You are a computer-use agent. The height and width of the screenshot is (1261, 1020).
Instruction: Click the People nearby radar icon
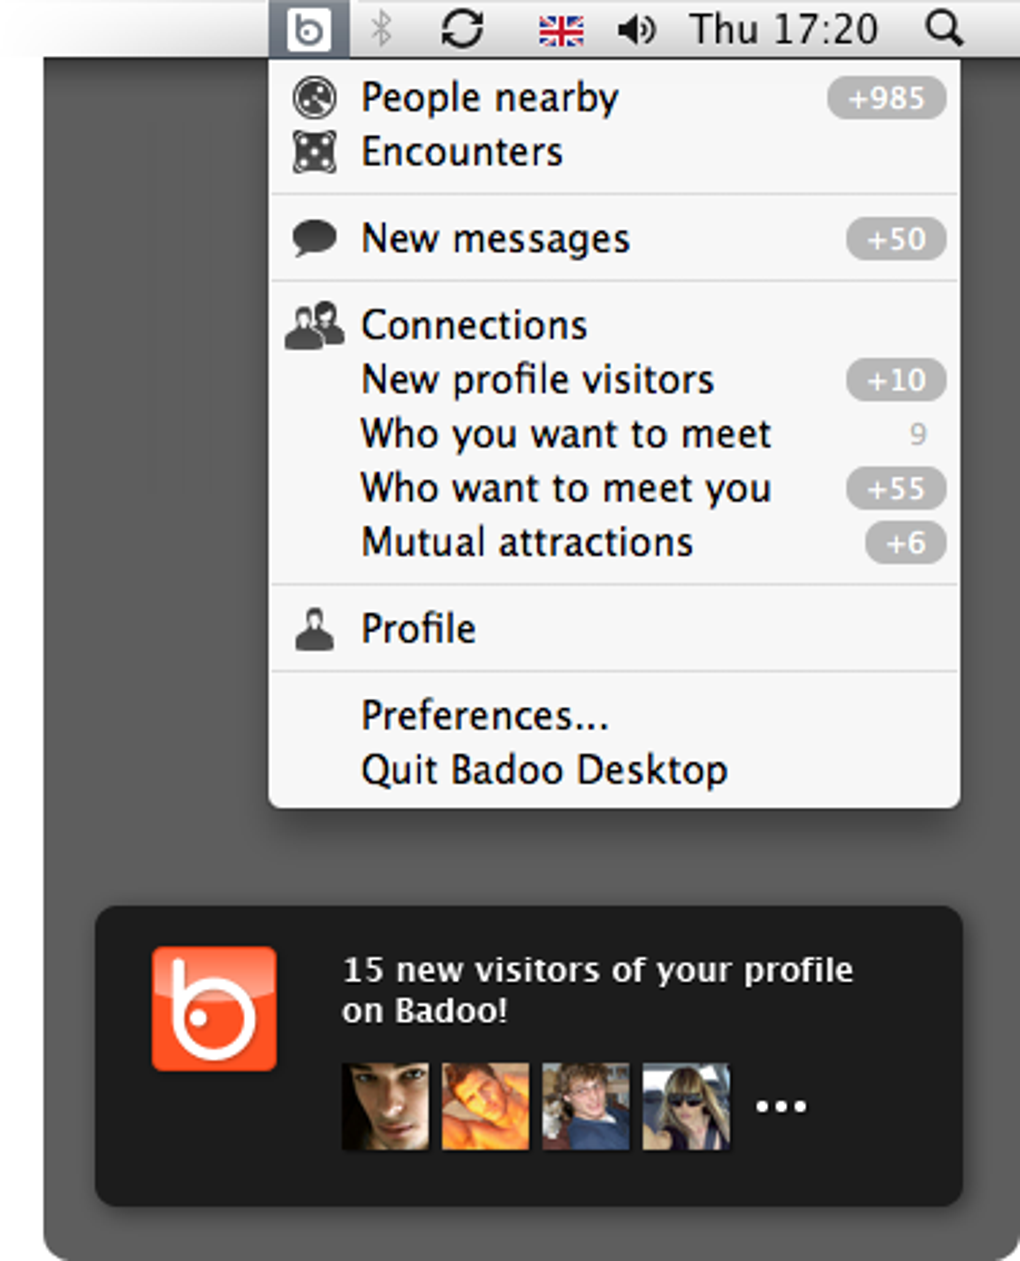[x=314, y=98]
